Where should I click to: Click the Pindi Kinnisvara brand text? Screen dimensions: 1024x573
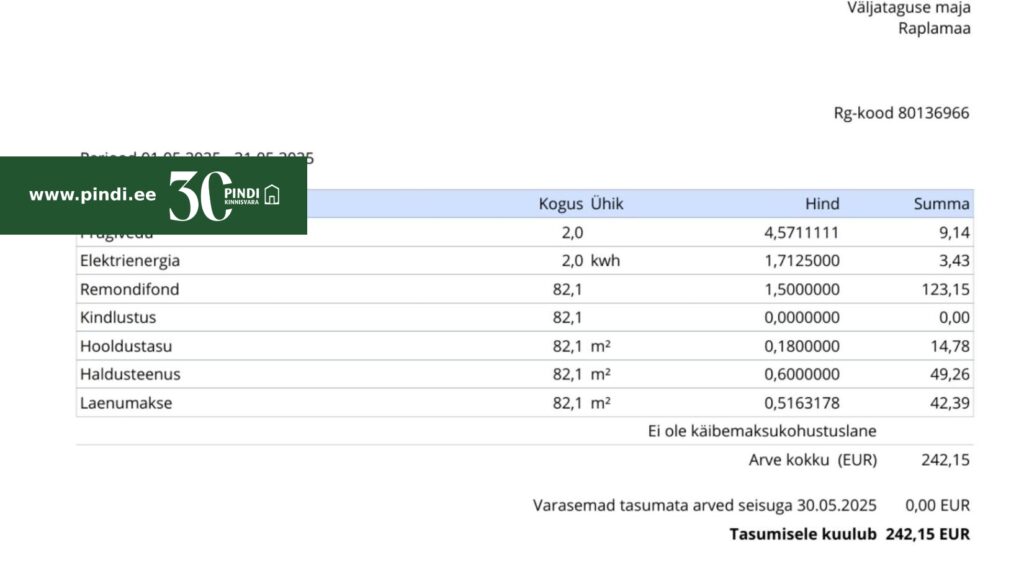click(242, 194)
